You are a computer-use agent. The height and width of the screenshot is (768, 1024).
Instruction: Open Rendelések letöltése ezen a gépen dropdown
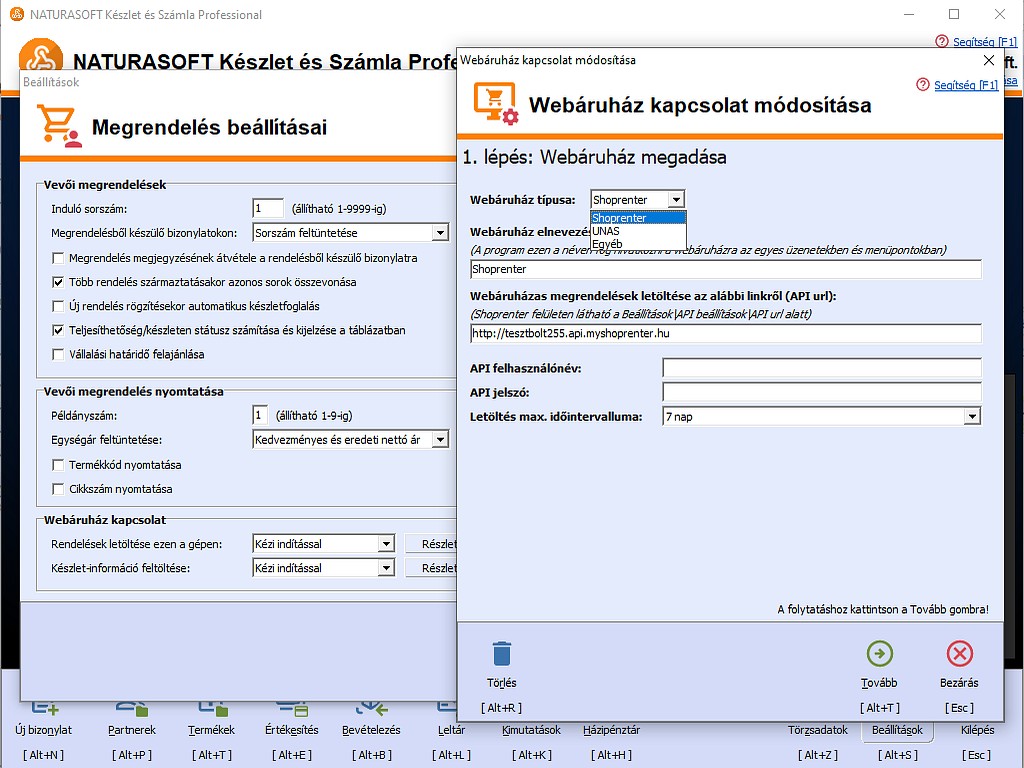pyautogui.click(x=386, y=544)
